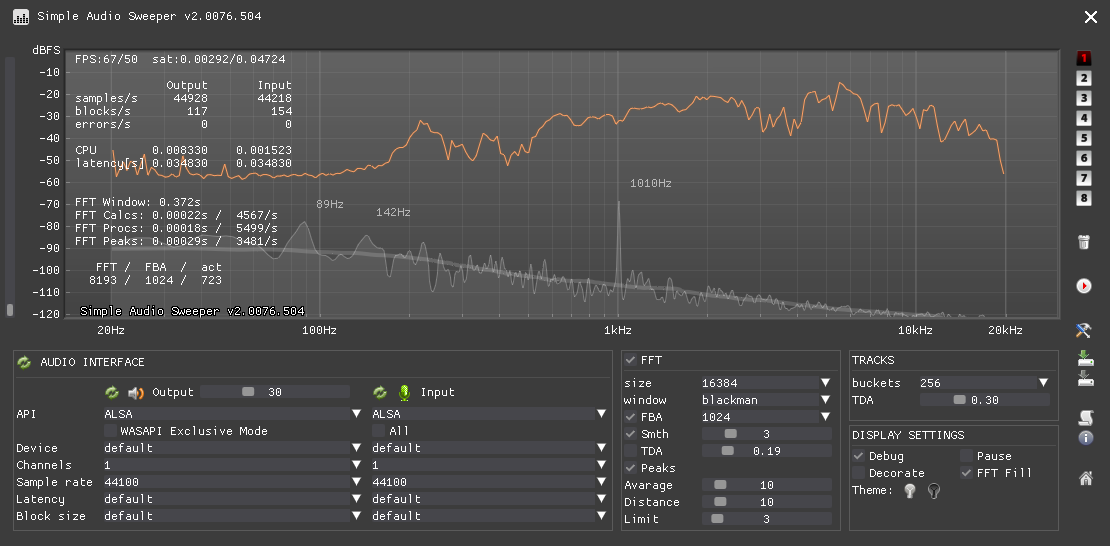
Task: Click the gray arrow download icon
Action: pos(1085,378)
